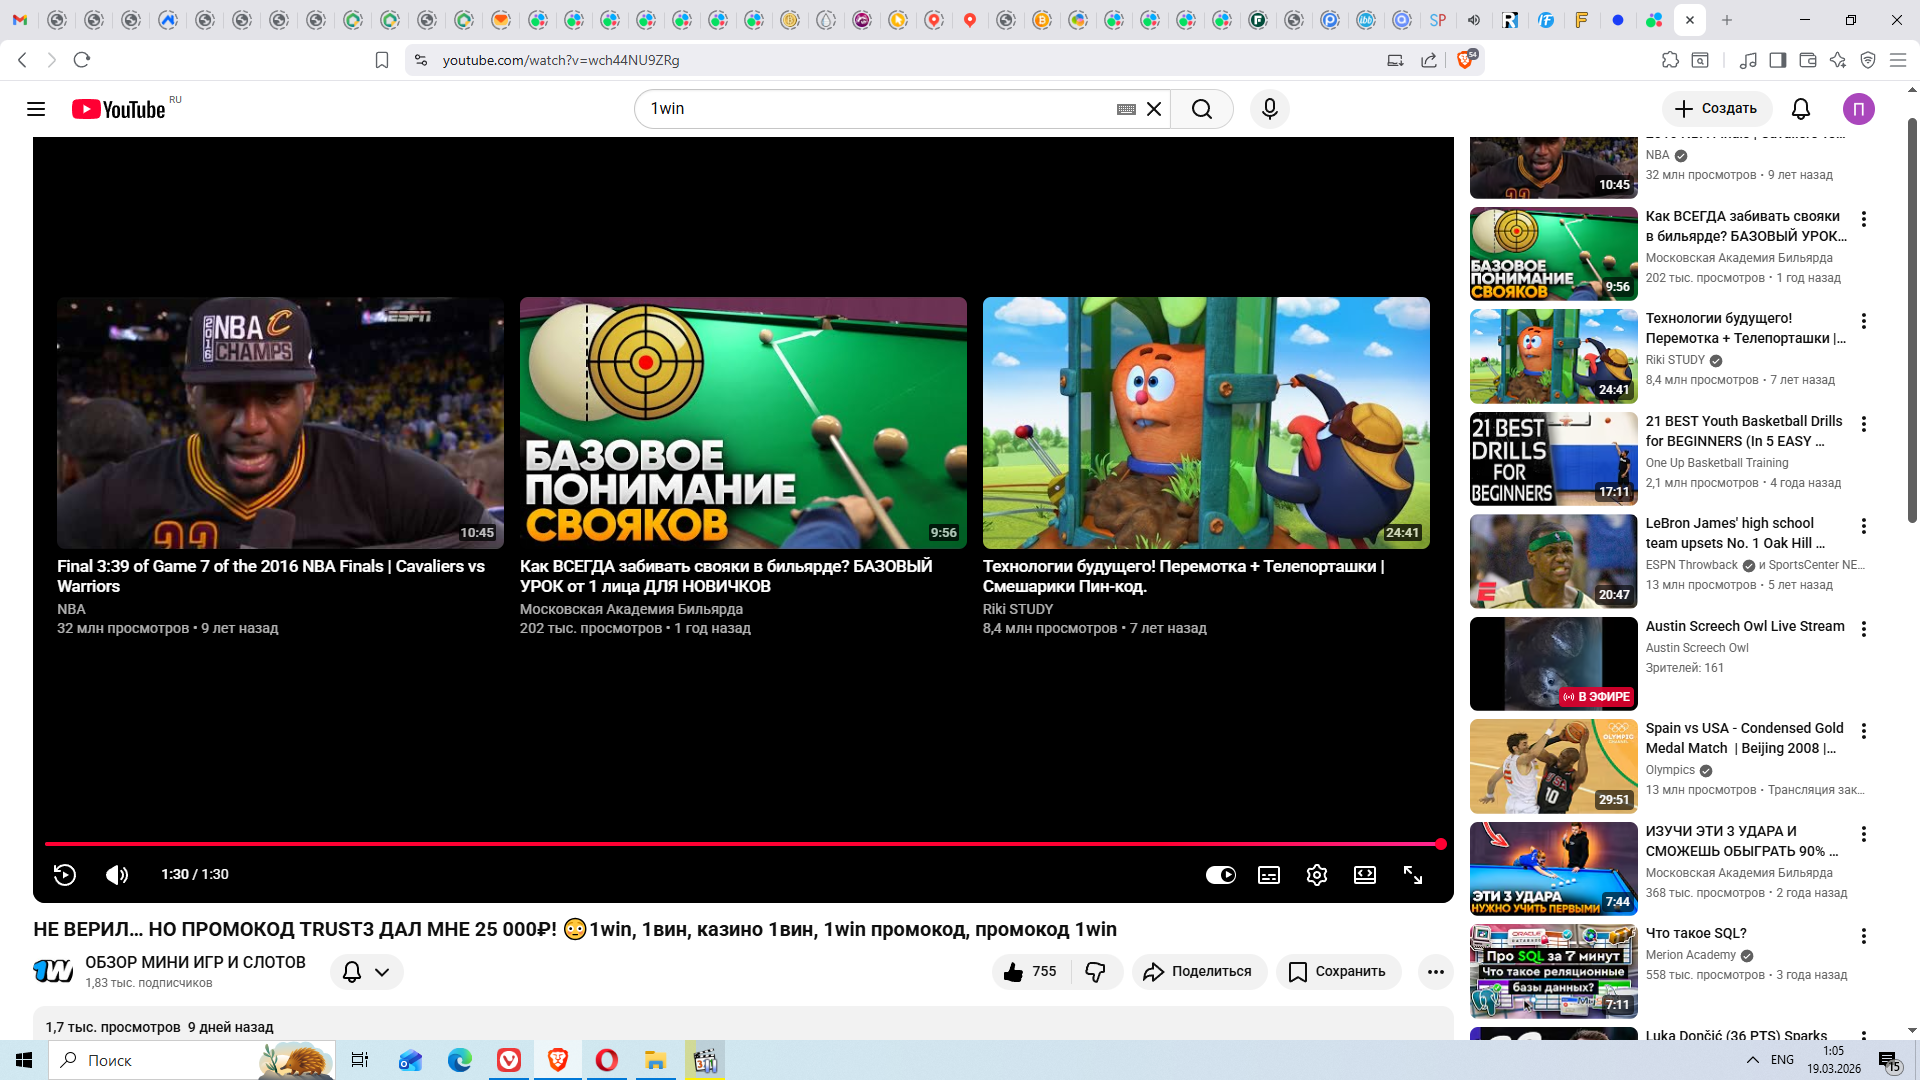Switch to theater mode view
The height and width of the screenshot is (1080, 1920).
pos(1364,875)
